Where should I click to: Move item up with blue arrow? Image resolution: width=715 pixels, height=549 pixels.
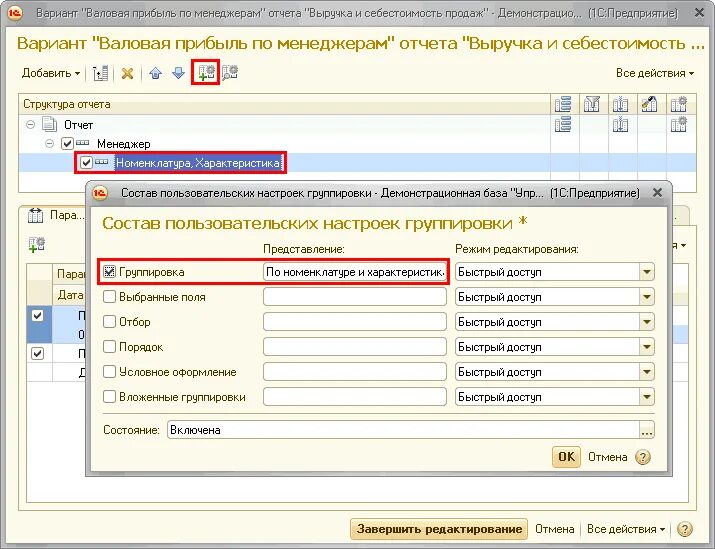(x=155, y=73)
